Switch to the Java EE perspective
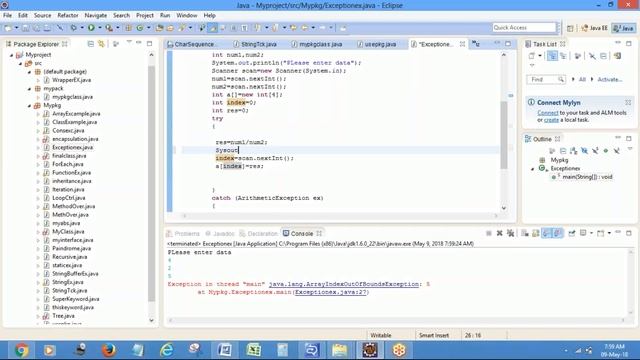 coord(594,28)
